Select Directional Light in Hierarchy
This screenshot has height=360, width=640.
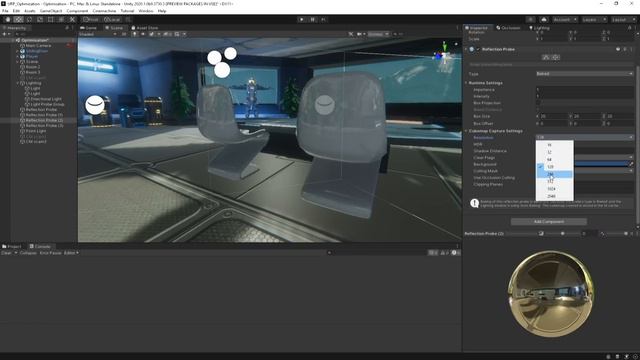(x=46, y=99)
